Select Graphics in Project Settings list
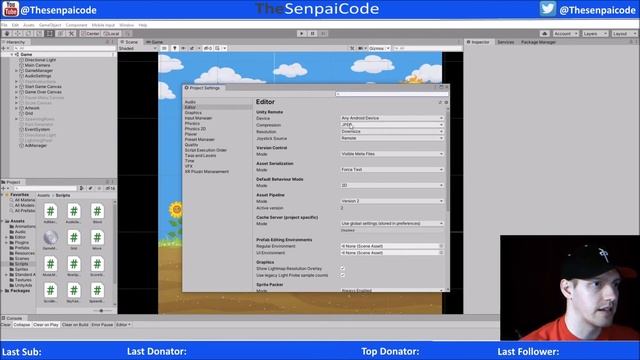 point(193,113)
